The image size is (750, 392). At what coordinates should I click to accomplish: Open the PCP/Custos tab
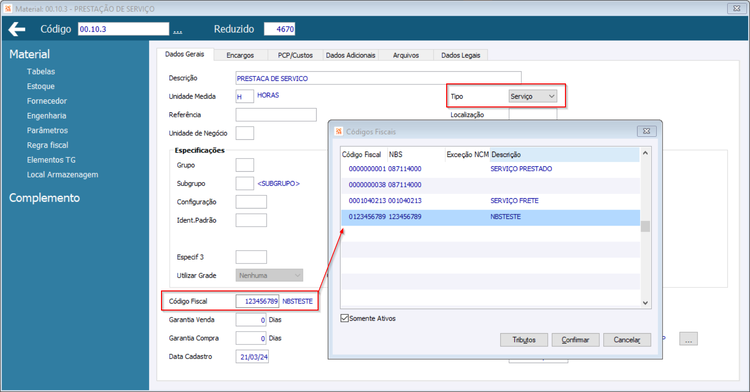click(x=295, y=55)
